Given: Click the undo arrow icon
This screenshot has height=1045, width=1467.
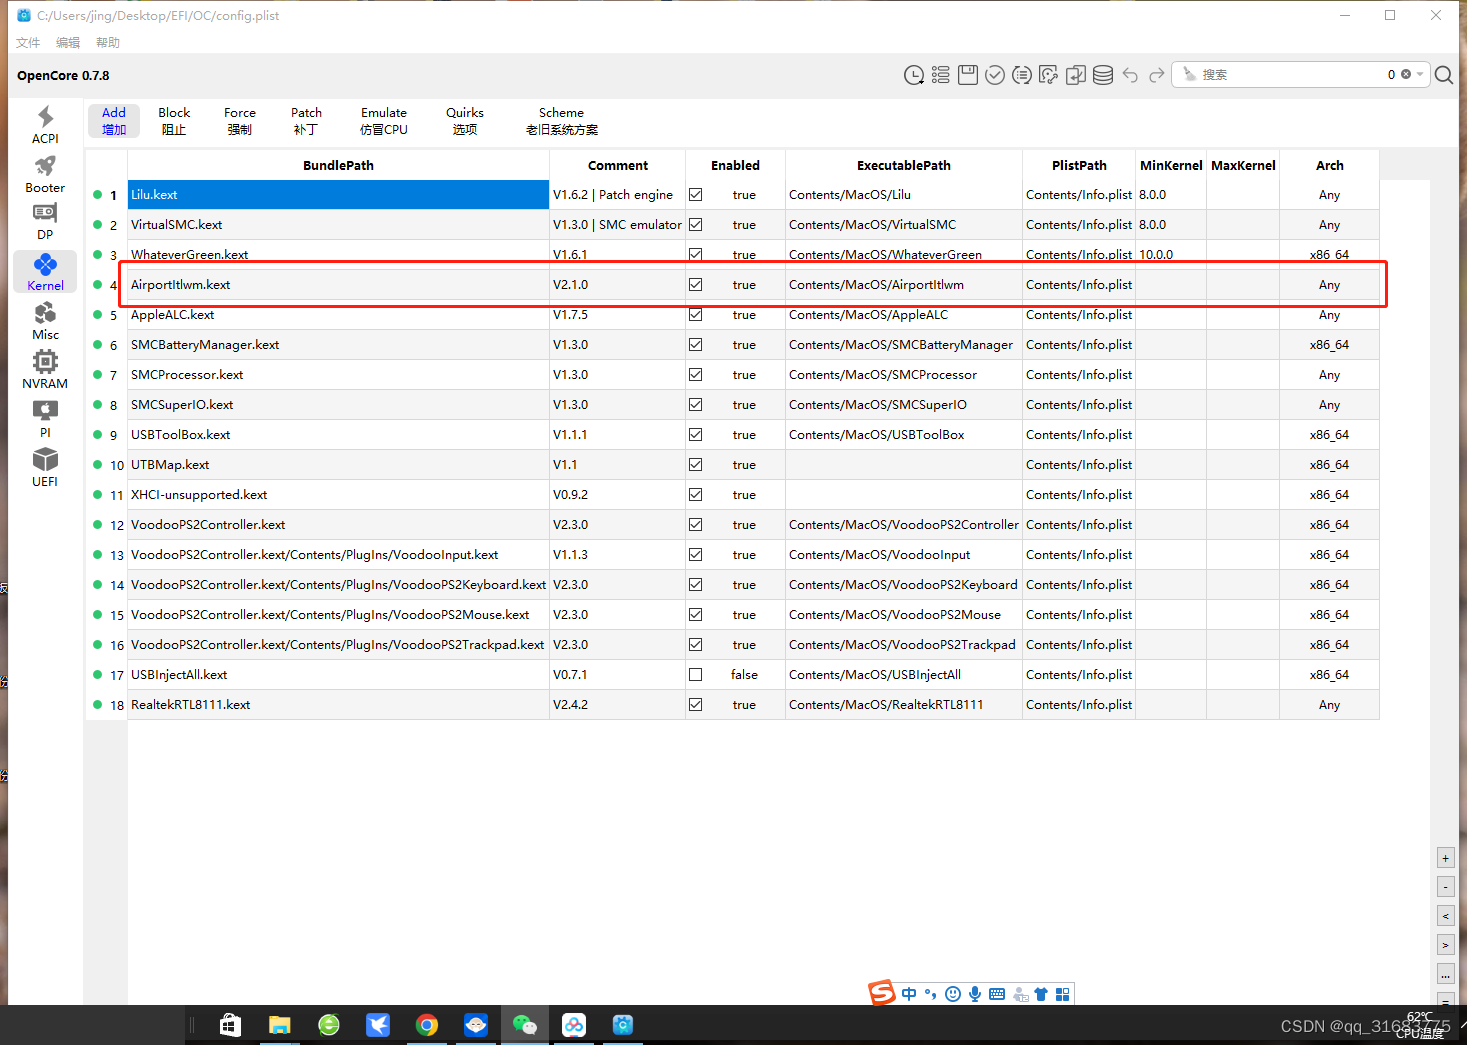Looking at the screenshot, I should click(1130, 75).
